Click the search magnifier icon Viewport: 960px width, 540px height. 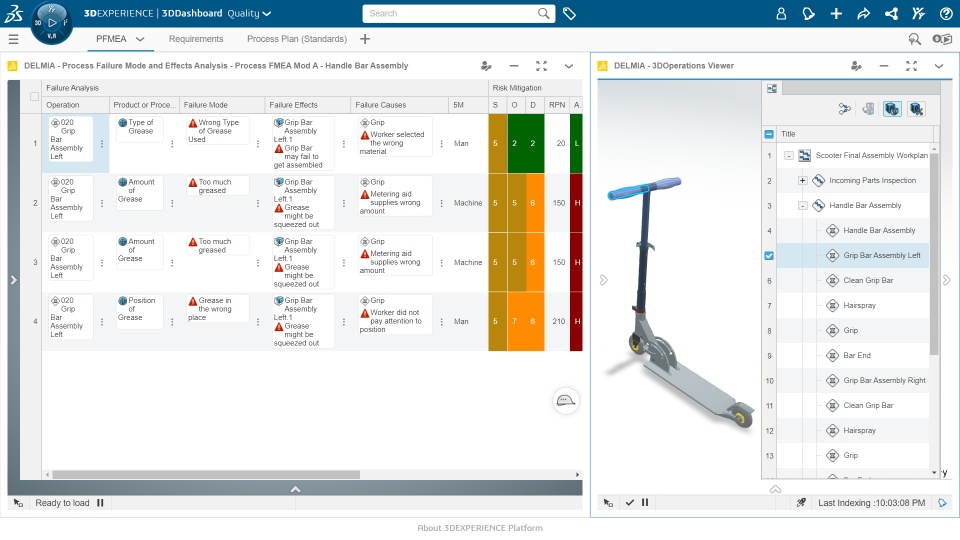click(x=543, y=13)
